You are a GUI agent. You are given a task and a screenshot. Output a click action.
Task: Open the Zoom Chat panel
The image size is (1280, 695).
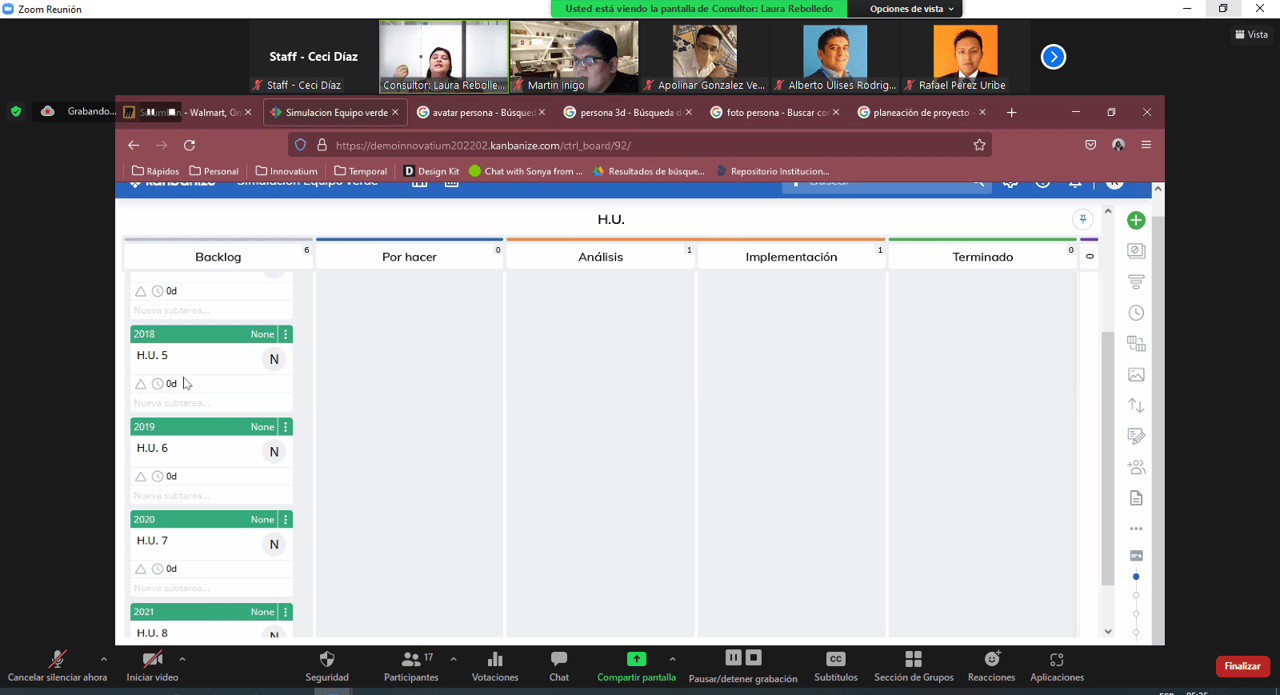[x=559, y=666]
